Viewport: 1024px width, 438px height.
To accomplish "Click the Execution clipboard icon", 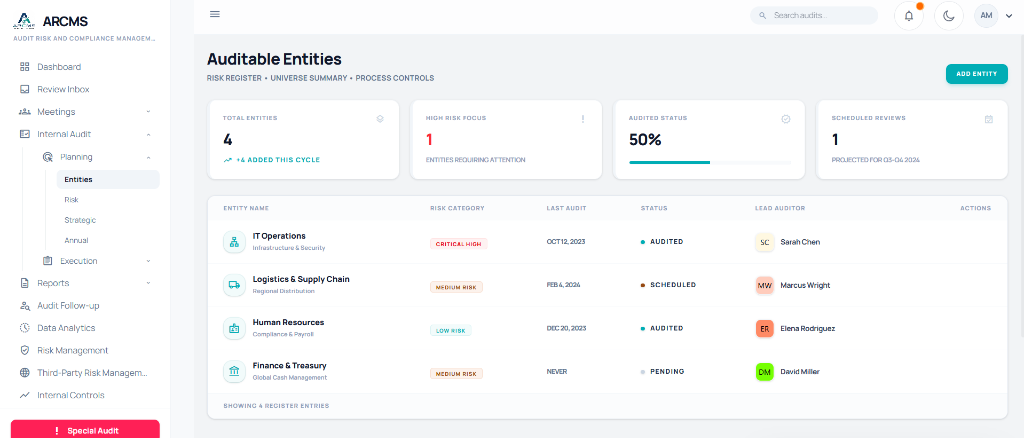I will (x=47, y=261).
